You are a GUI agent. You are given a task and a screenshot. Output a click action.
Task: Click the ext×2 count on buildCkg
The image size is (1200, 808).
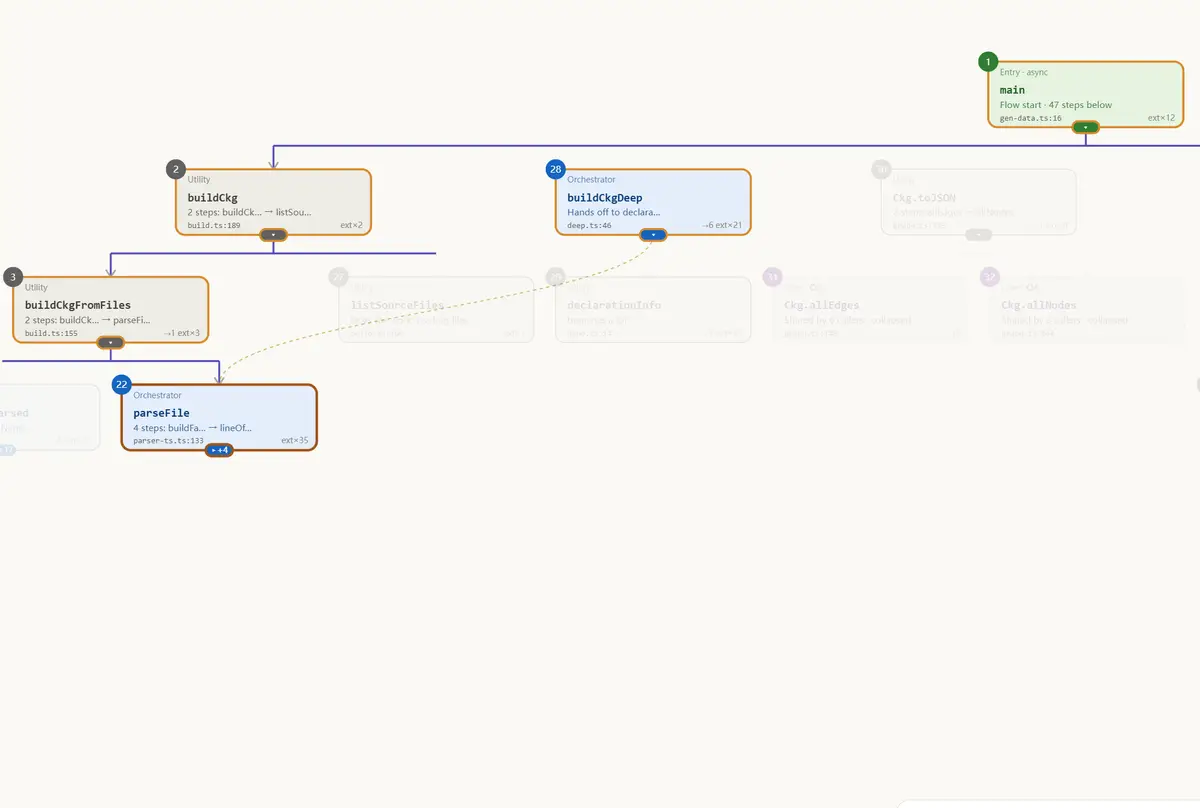pos(351,226)
